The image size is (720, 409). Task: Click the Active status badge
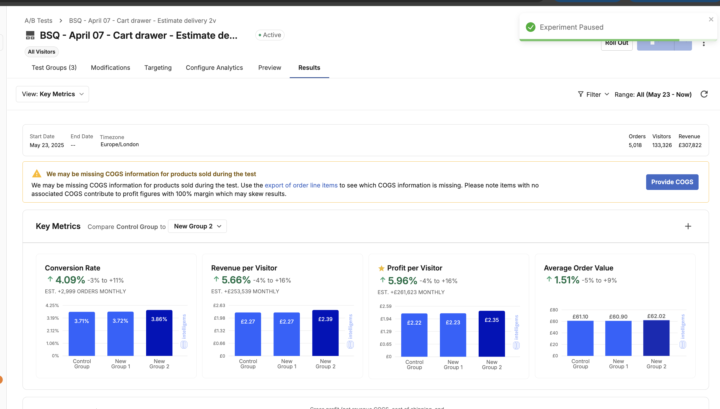(270, 35)
